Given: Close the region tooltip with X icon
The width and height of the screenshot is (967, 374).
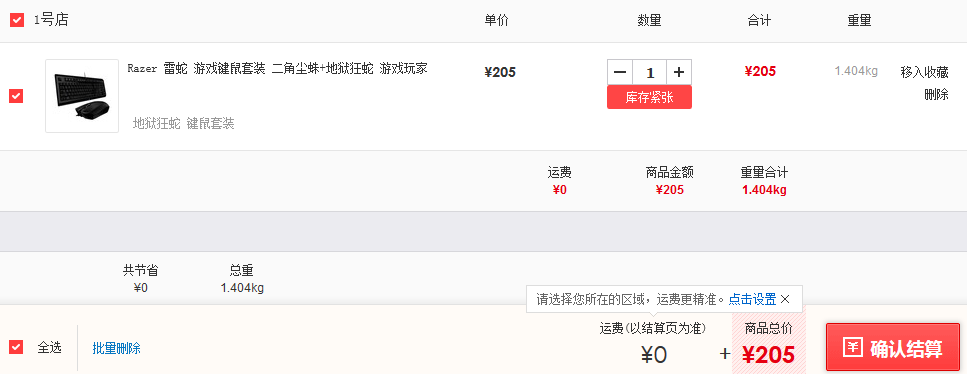Looking at the screenshot, I should [x=785, y=299].
